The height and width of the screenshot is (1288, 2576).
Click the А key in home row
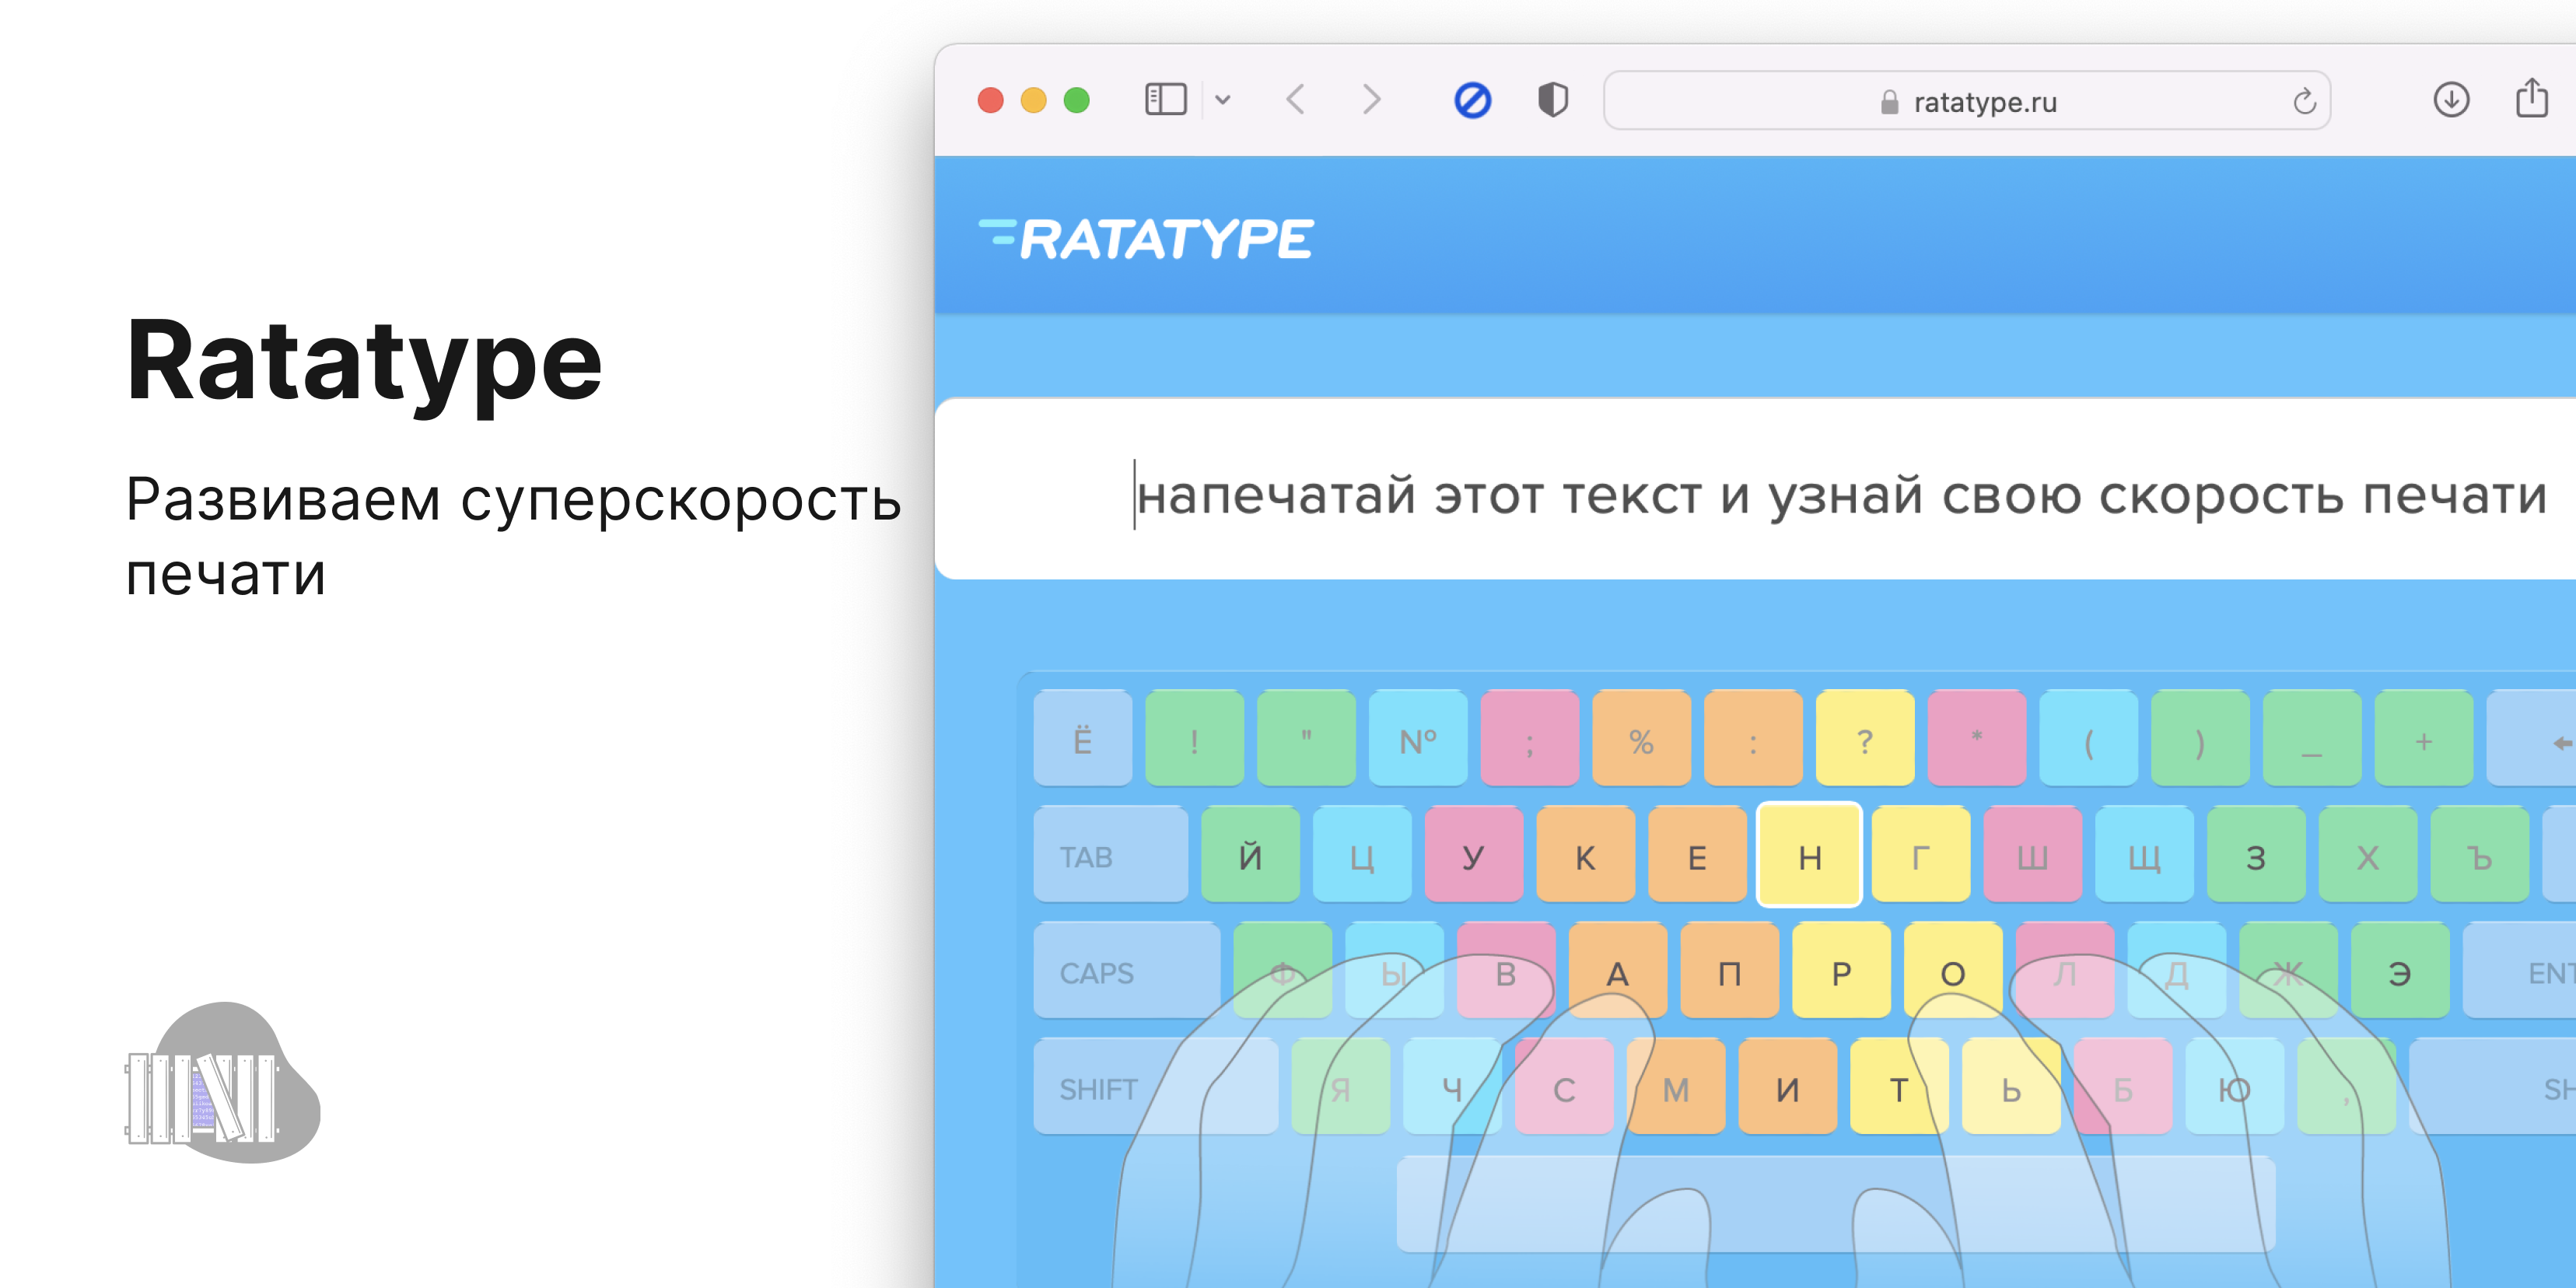(1618, 970)
